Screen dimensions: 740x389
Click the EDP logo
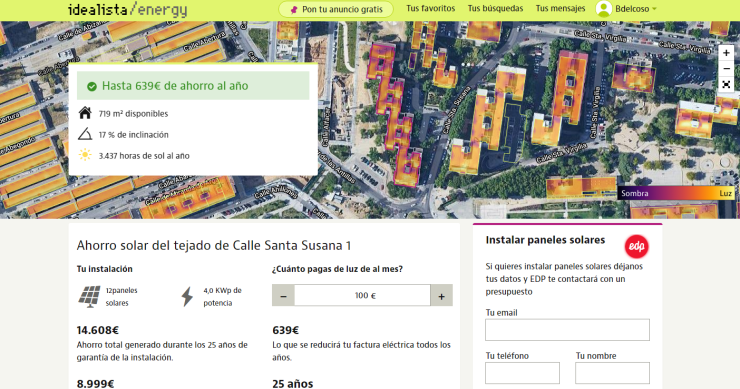[x=637, y=246]
